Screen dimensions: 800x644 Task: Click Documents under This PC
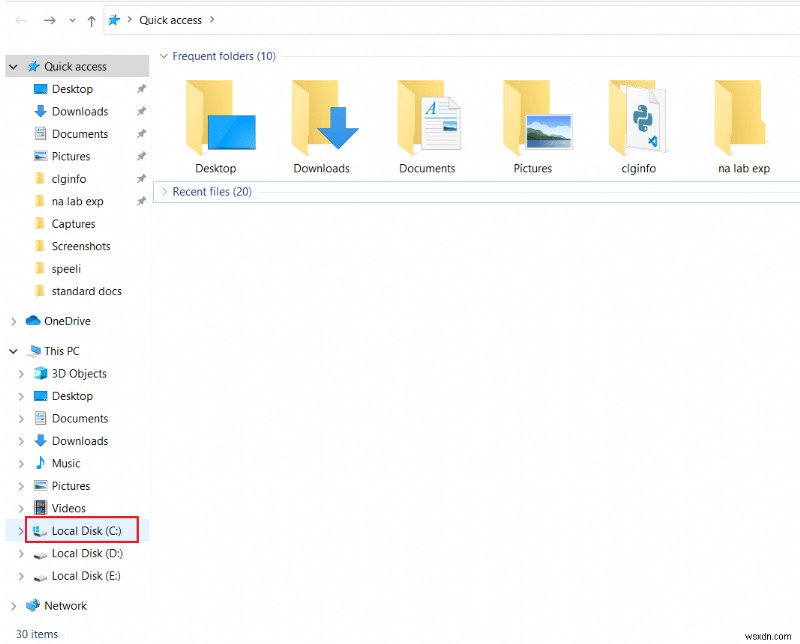(x=80, y=418)
